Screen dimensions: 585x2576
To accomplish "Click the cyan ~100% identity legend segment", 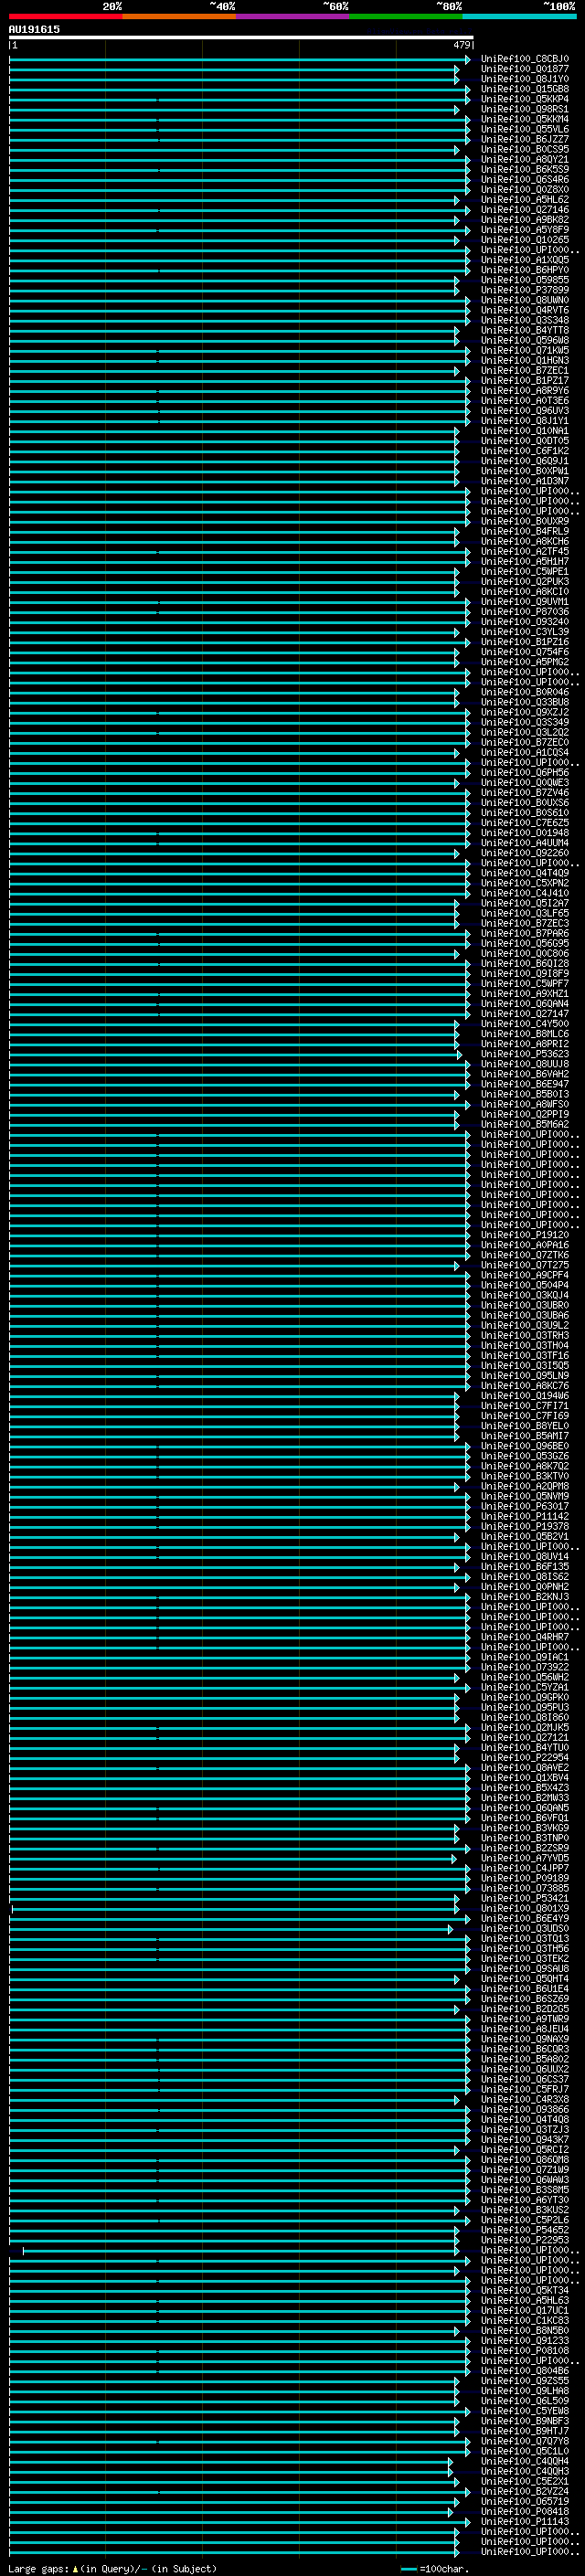I will pos(520,16).
